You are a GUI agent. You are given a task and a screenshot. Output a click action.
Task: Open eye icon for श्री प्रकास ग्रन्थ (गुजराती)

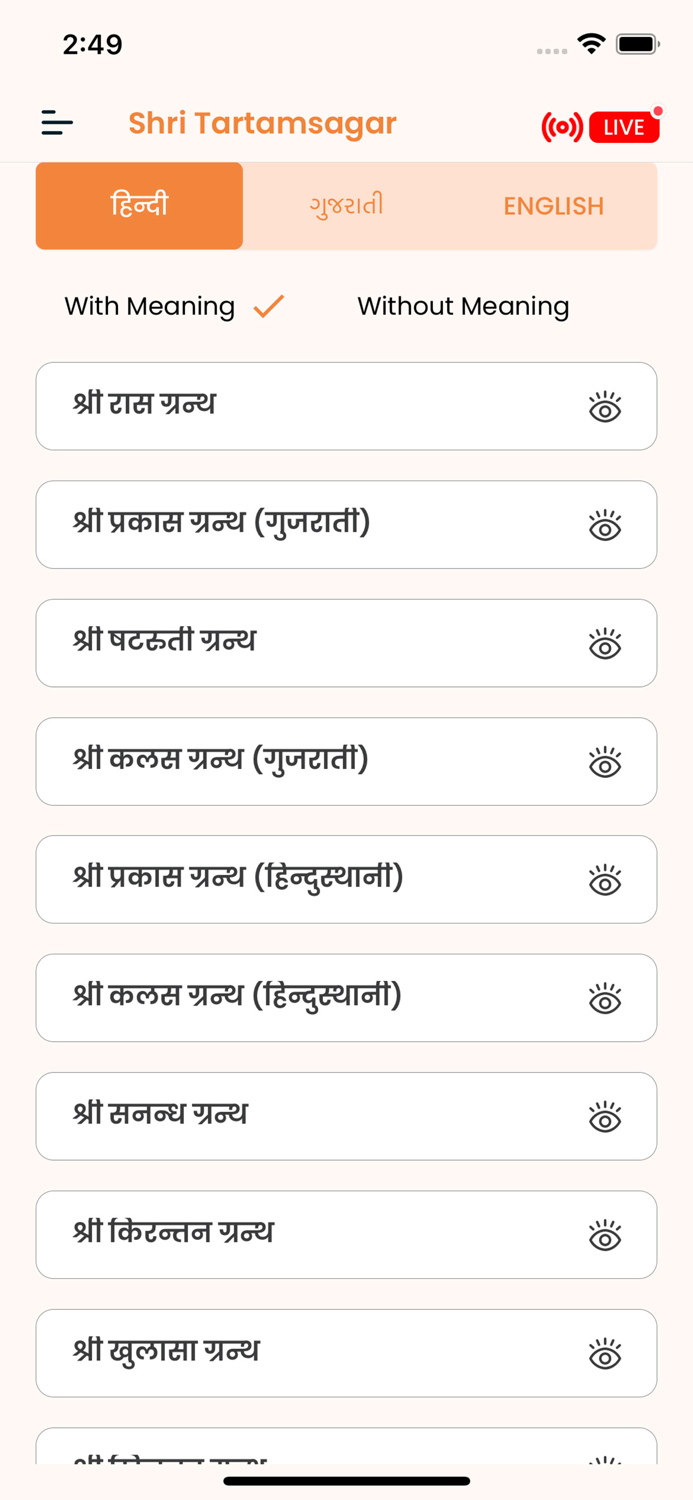pos(605,525)
